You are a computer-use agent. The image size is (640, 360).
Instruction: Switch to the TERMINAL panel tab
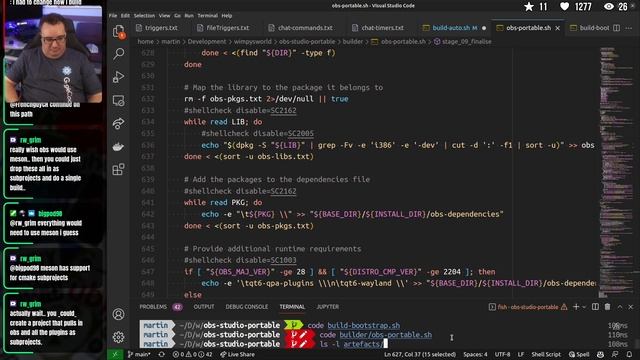[x=292, y=307]
